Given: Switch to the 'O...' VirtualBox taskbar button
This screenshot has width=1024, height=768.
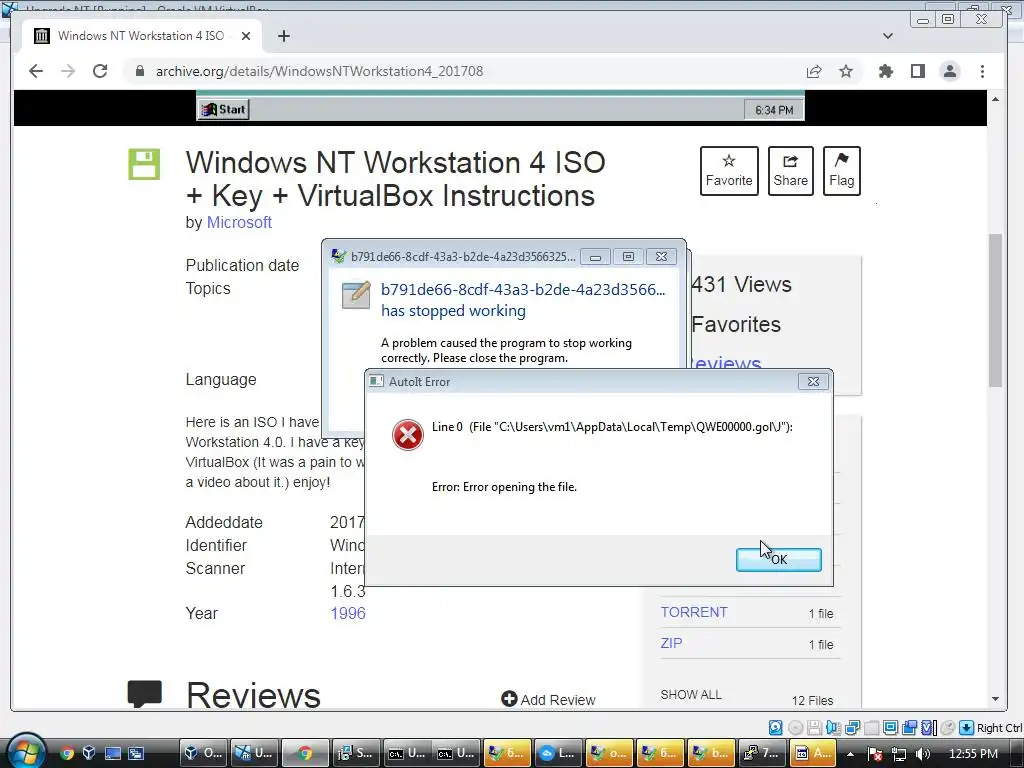Looking at the screenshot, I should click(x=203, y=753).
